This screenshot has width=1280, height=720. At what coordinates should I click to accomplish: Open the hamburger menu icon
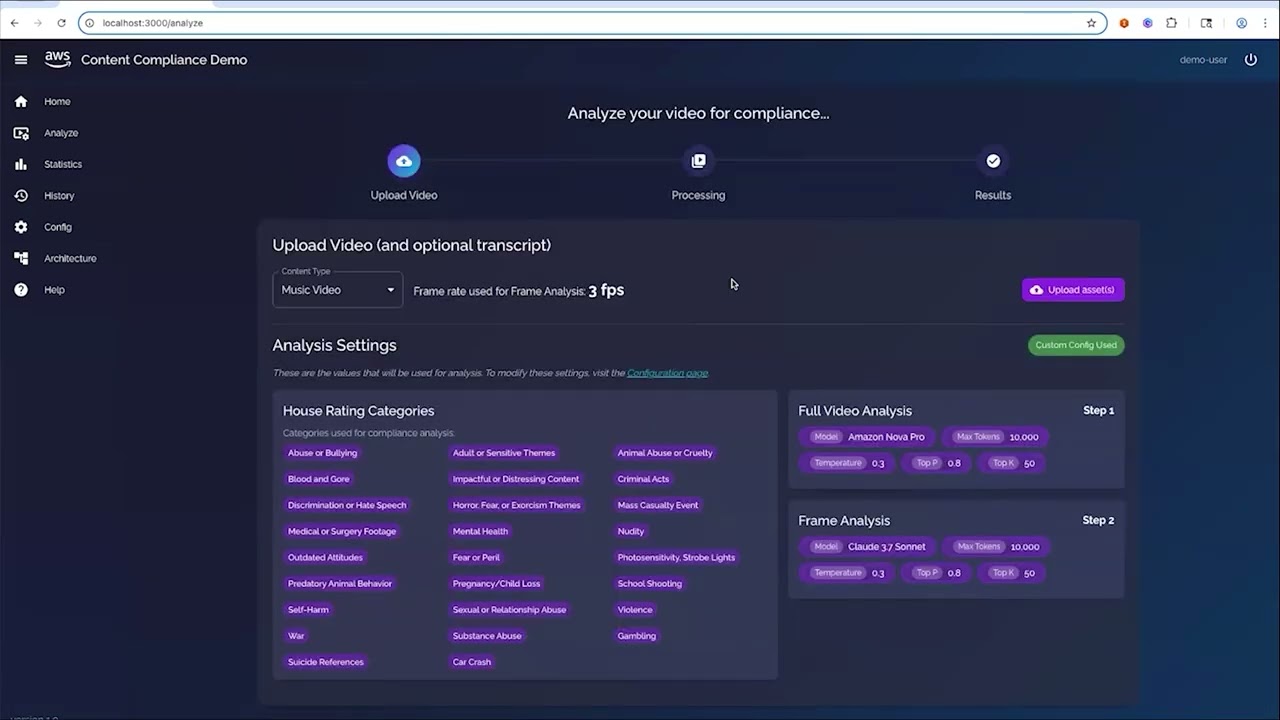click(21, 60)
